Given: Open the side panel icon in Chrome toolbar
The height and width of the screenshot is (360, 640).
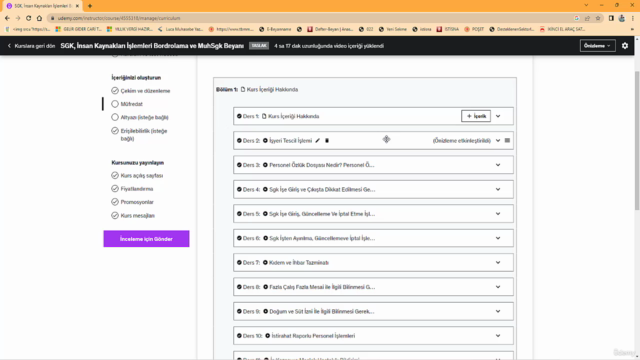Looking at the screenshot, I should (611, 18).
